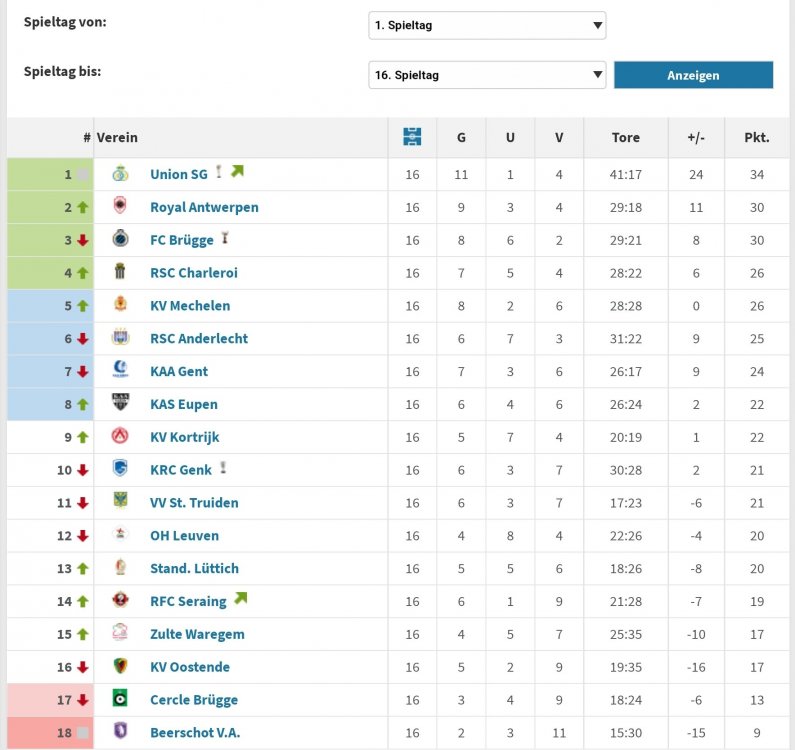
Task: Click the promoted arrow beside RFC Seraing
Action: pos(240,598)
